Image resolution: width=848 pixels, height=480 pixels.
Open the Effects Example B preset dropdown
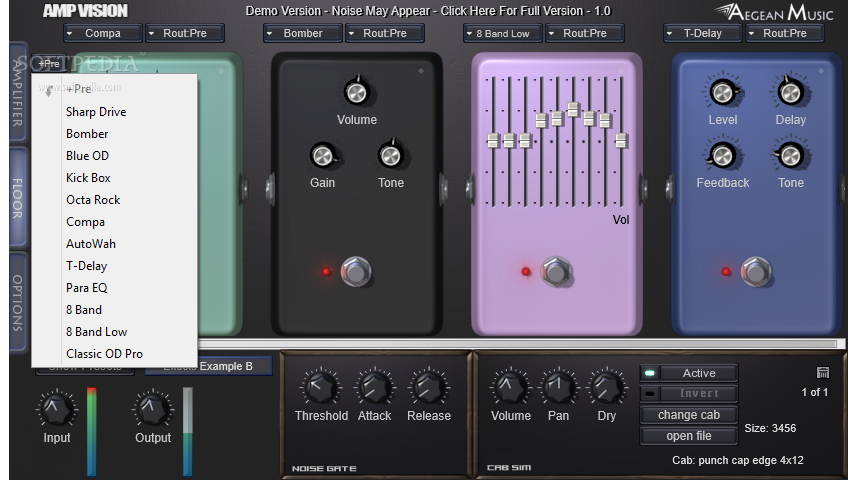208,366
